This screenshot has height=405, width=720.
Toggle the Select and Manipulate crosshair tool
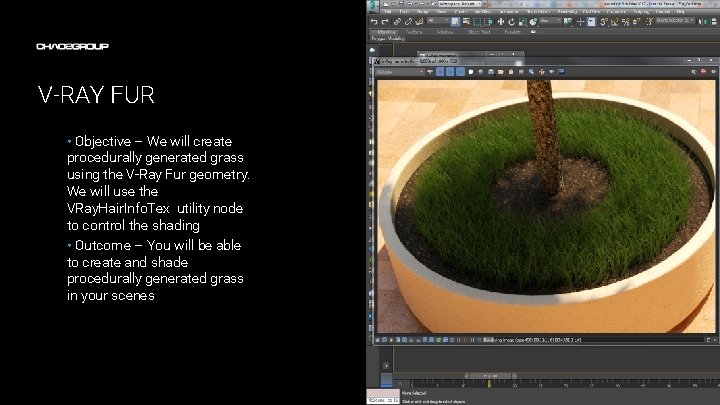580,22
